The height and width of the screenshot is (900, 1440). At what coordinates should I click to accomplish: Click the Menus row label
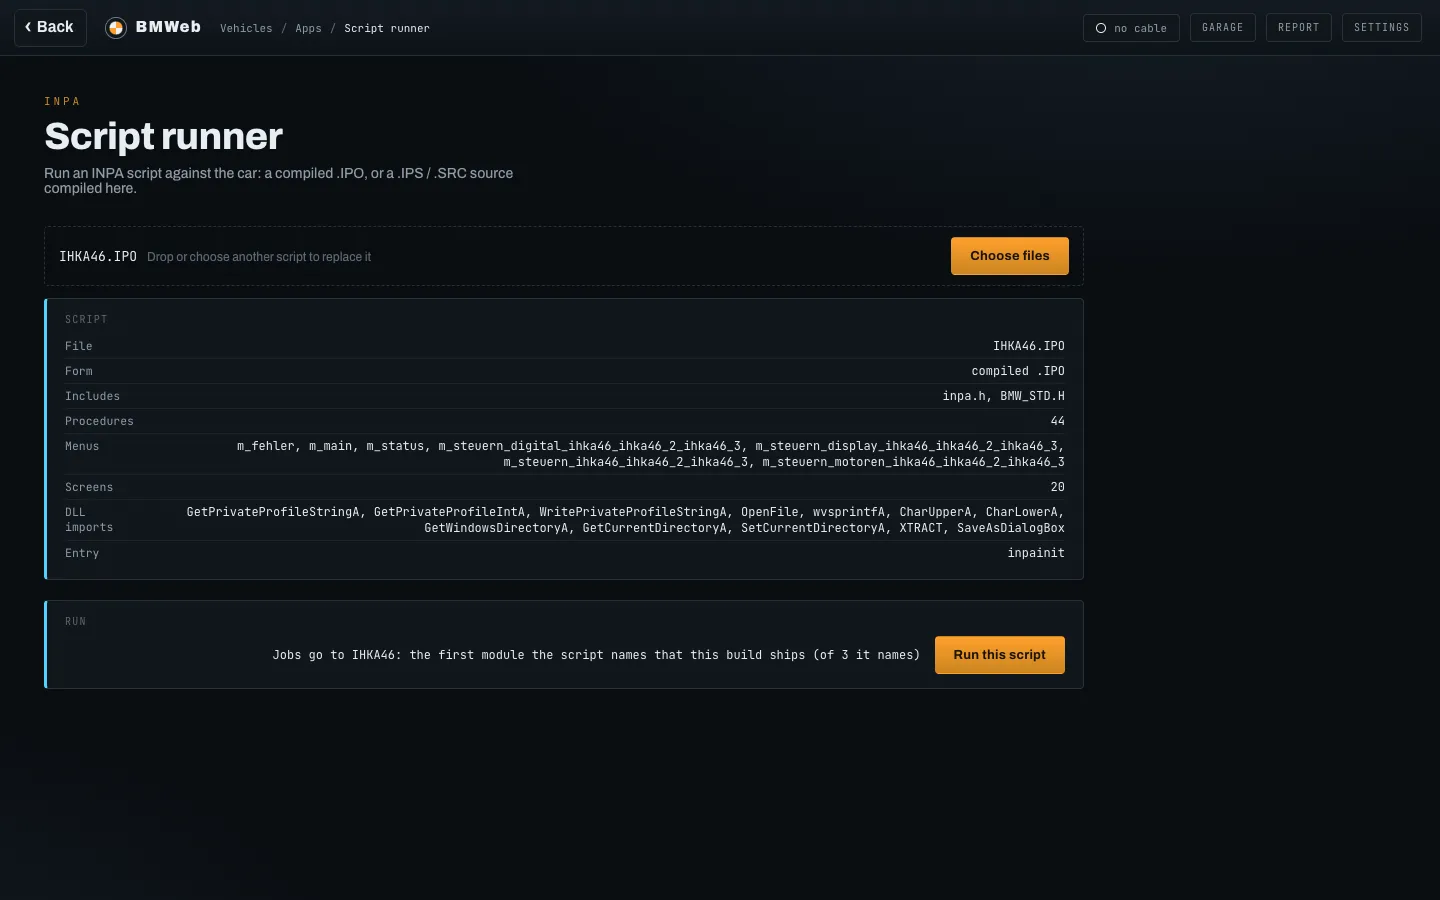82,446
